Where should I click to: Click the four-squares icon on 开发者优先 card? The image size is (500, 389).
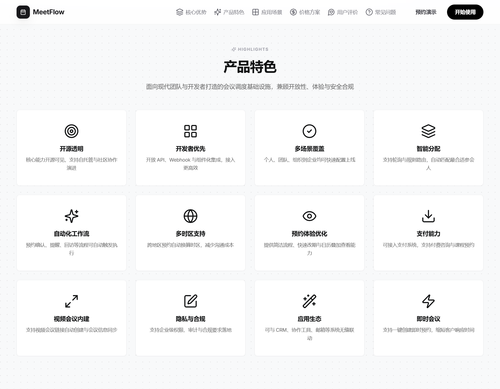tap(190, 131)
